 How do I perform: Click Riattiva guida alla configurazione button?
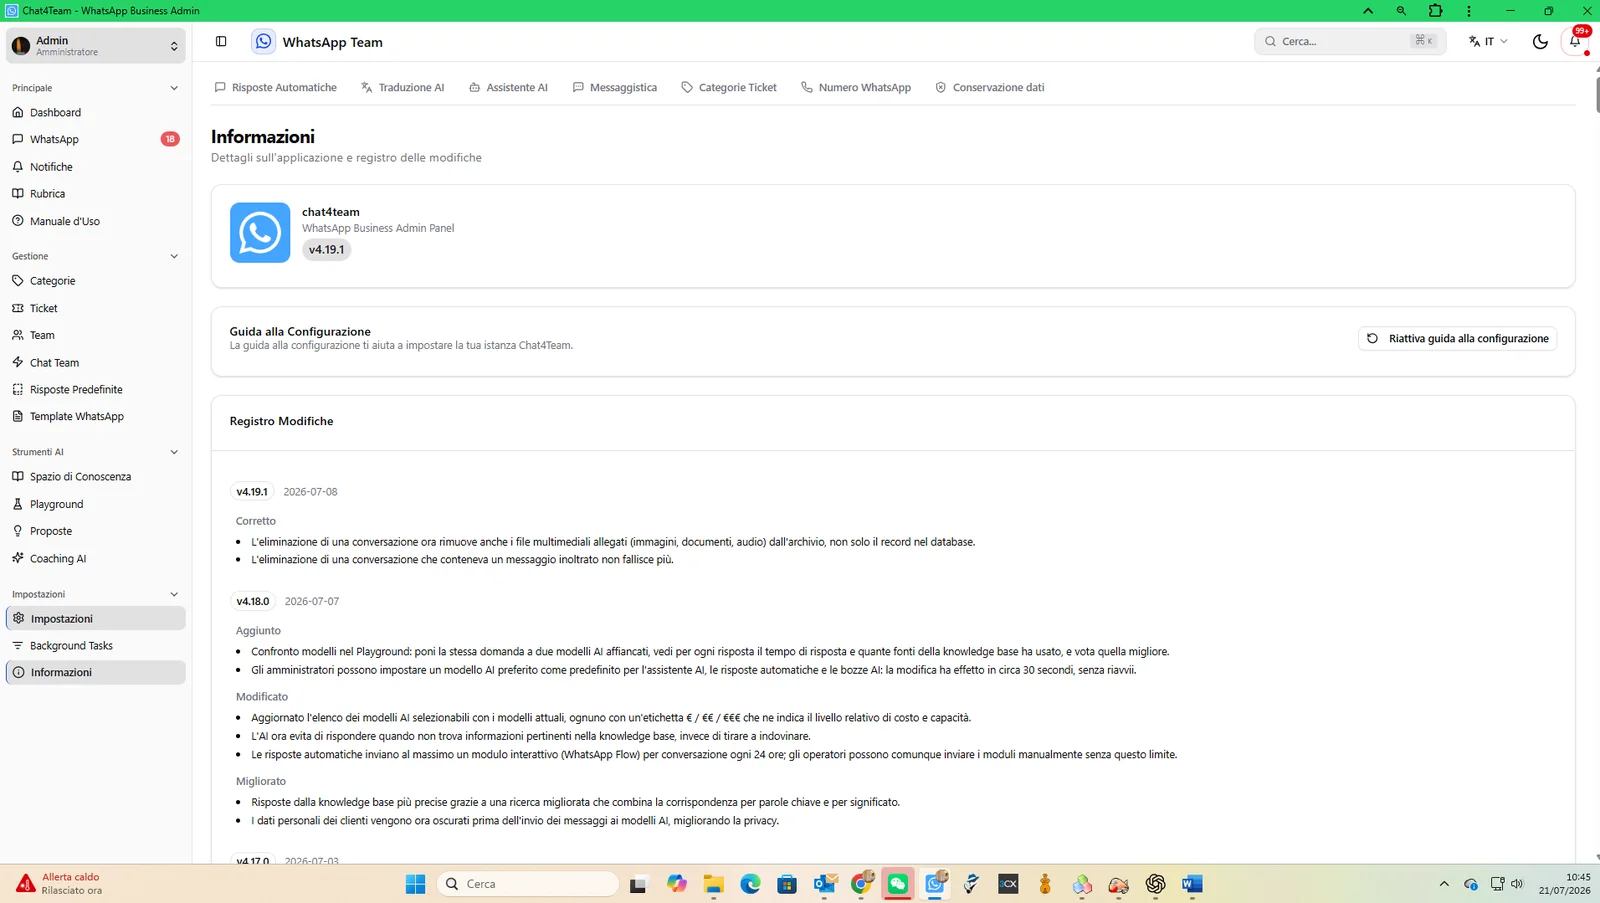(1457, 339)
